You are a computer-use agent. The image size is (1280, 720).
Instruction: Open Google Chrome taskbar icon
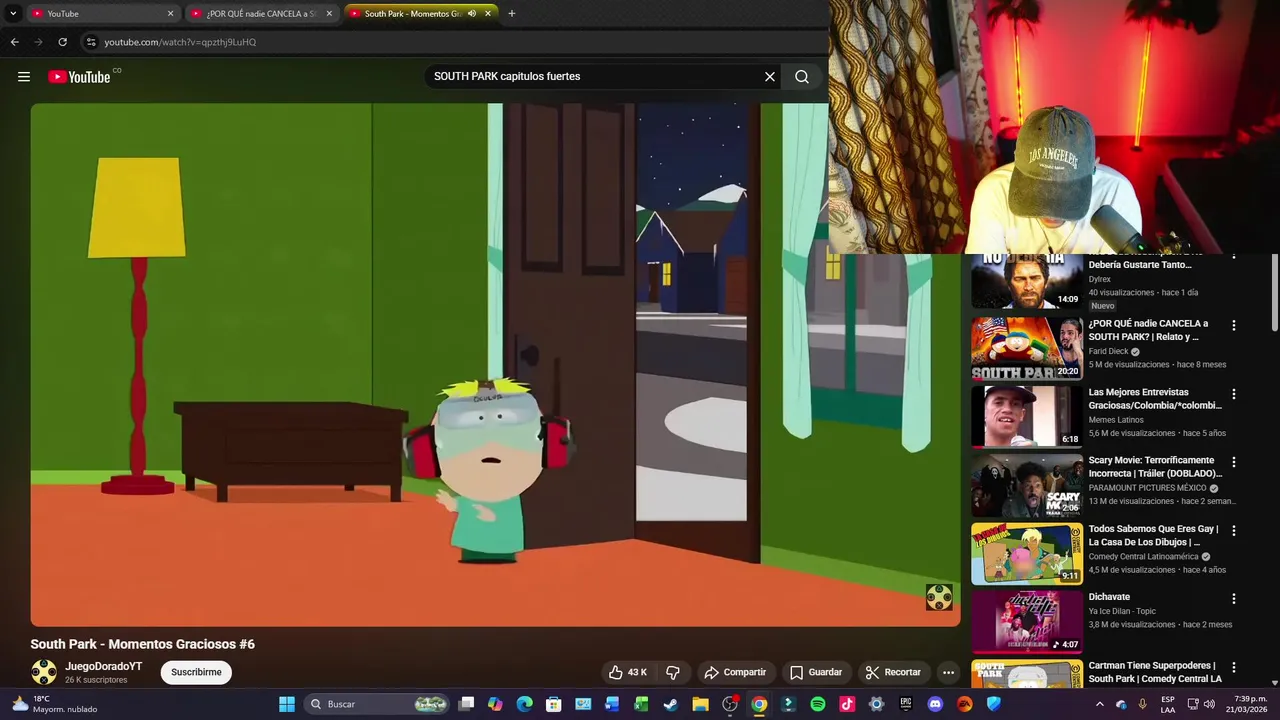(x=759, y=704)
